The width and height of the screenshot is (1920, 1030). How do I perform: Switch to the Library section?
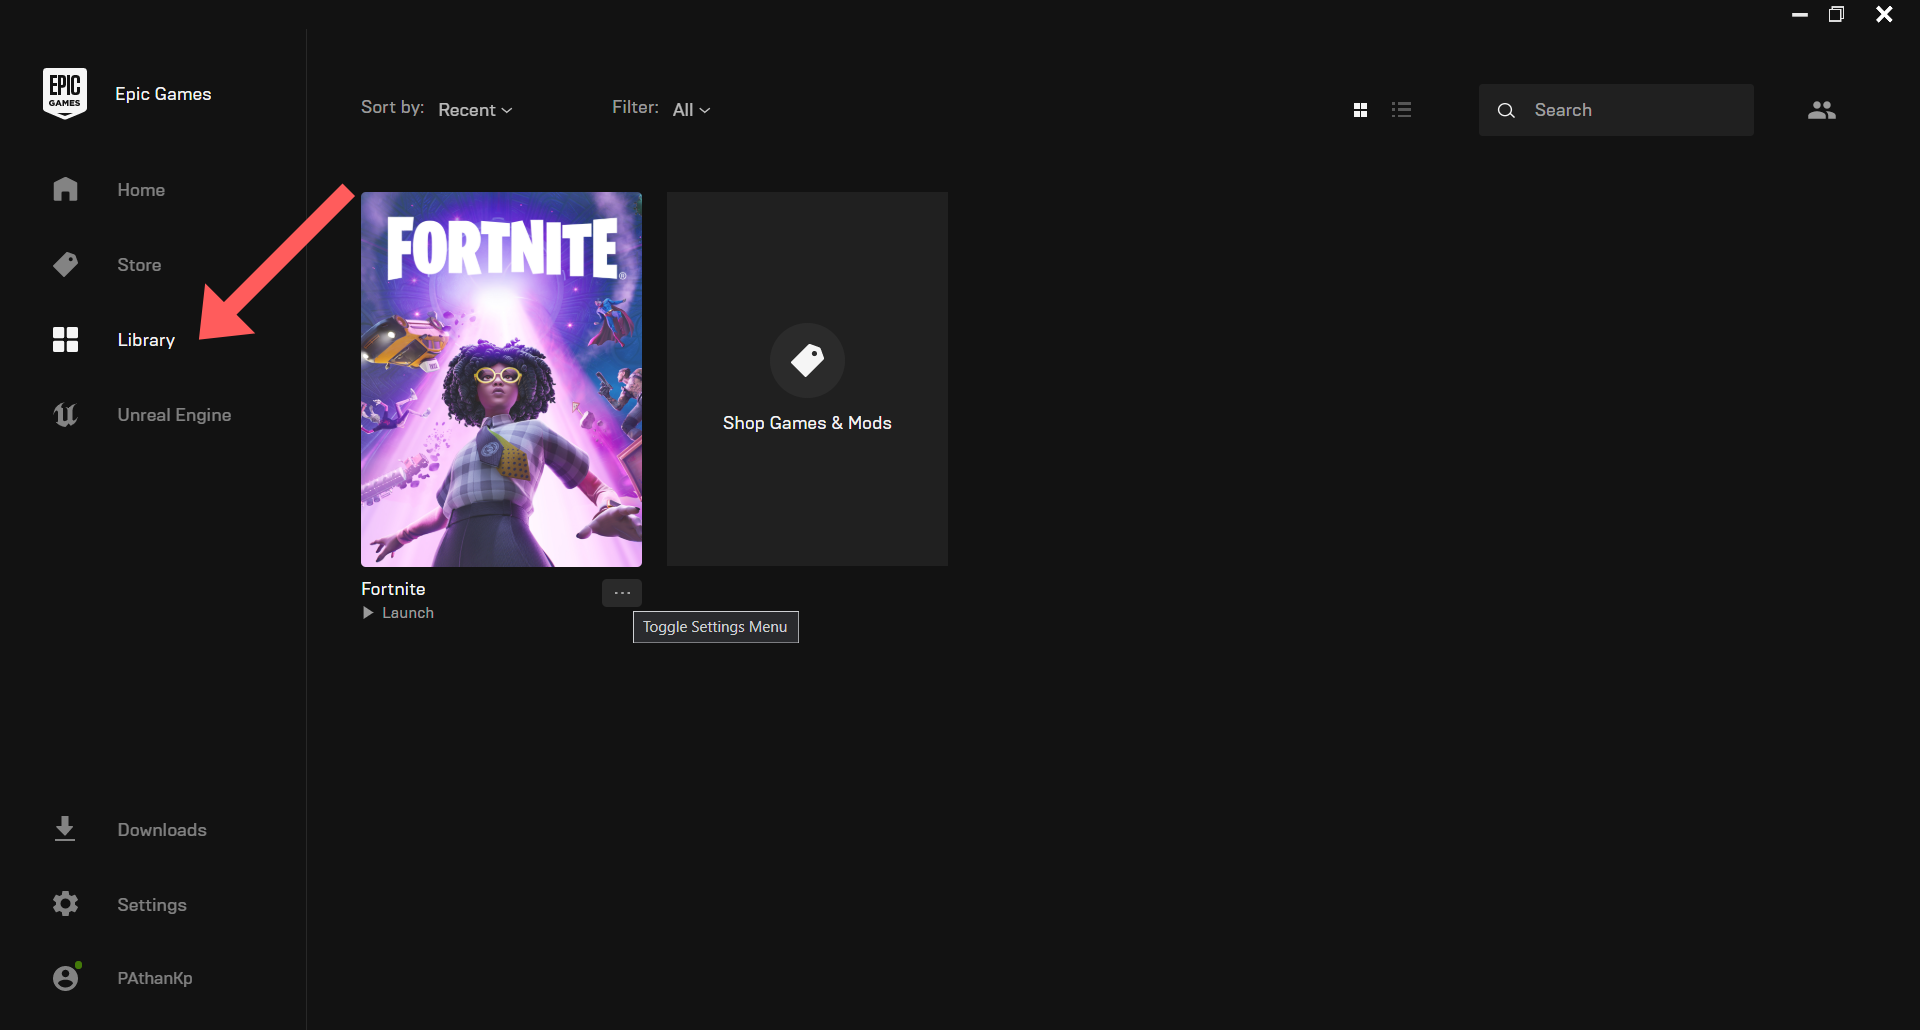[145, 340]
